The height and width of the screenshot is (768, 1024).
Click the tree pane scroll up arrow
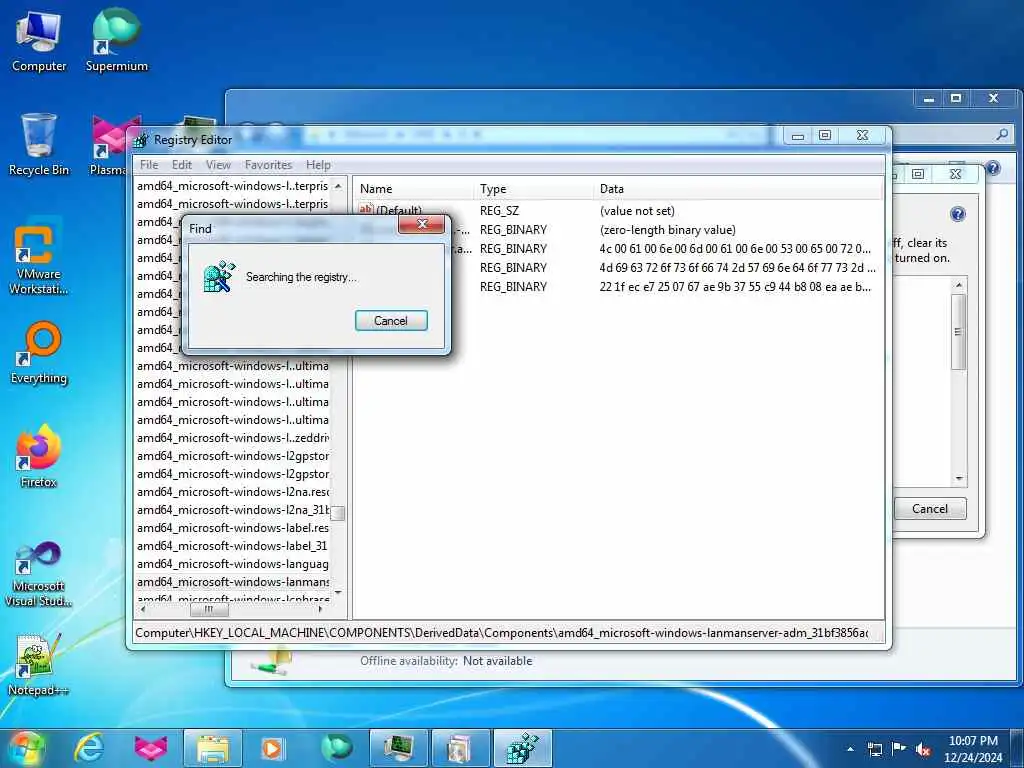[338, 186]
